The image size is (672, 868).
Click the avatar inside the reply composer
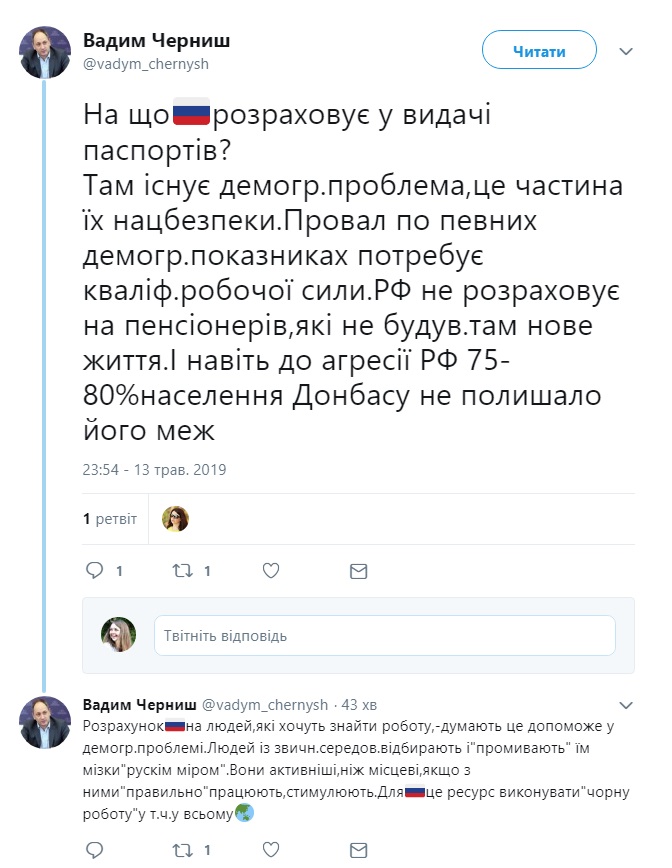pyautogui.click(x=117, y=636)
